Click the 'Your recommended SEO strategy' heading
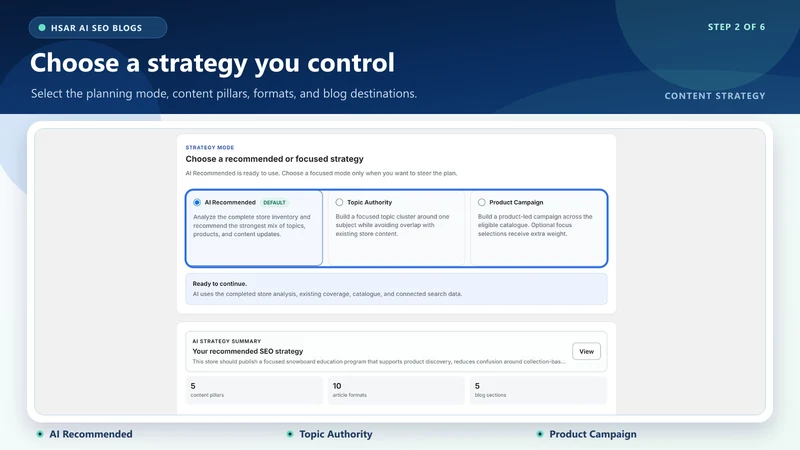Screen dimensions: 800x450 click(x=247, y=352)
